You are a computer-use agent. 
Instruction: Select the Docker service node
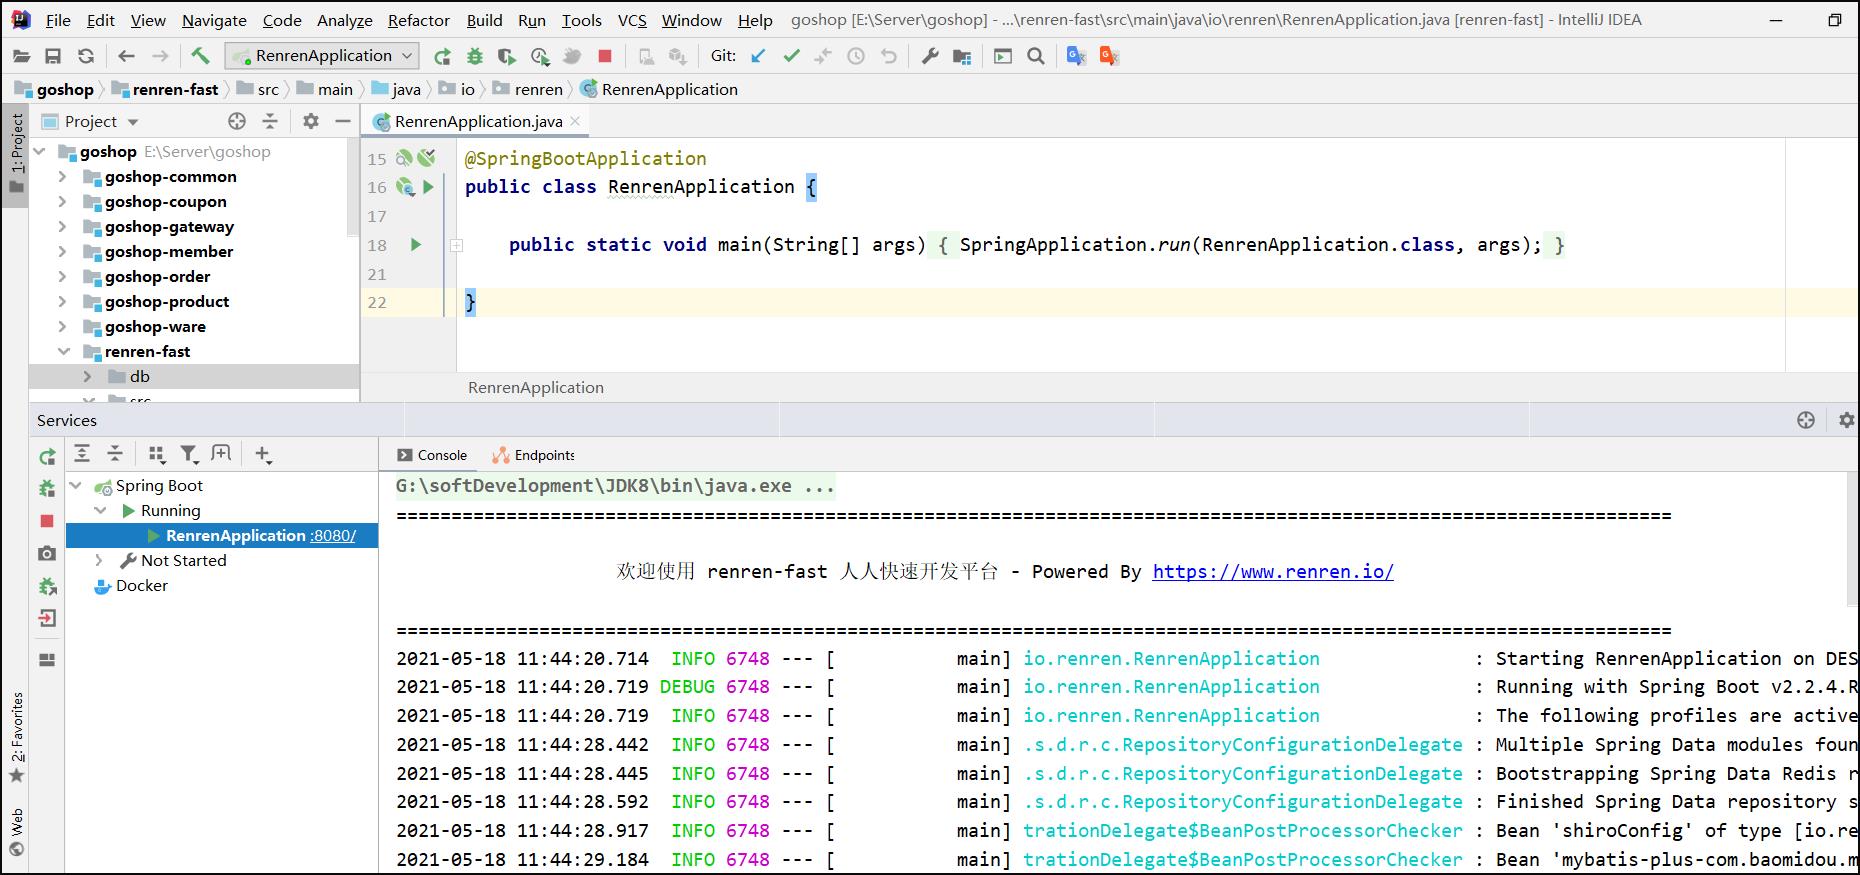(131, 586)
